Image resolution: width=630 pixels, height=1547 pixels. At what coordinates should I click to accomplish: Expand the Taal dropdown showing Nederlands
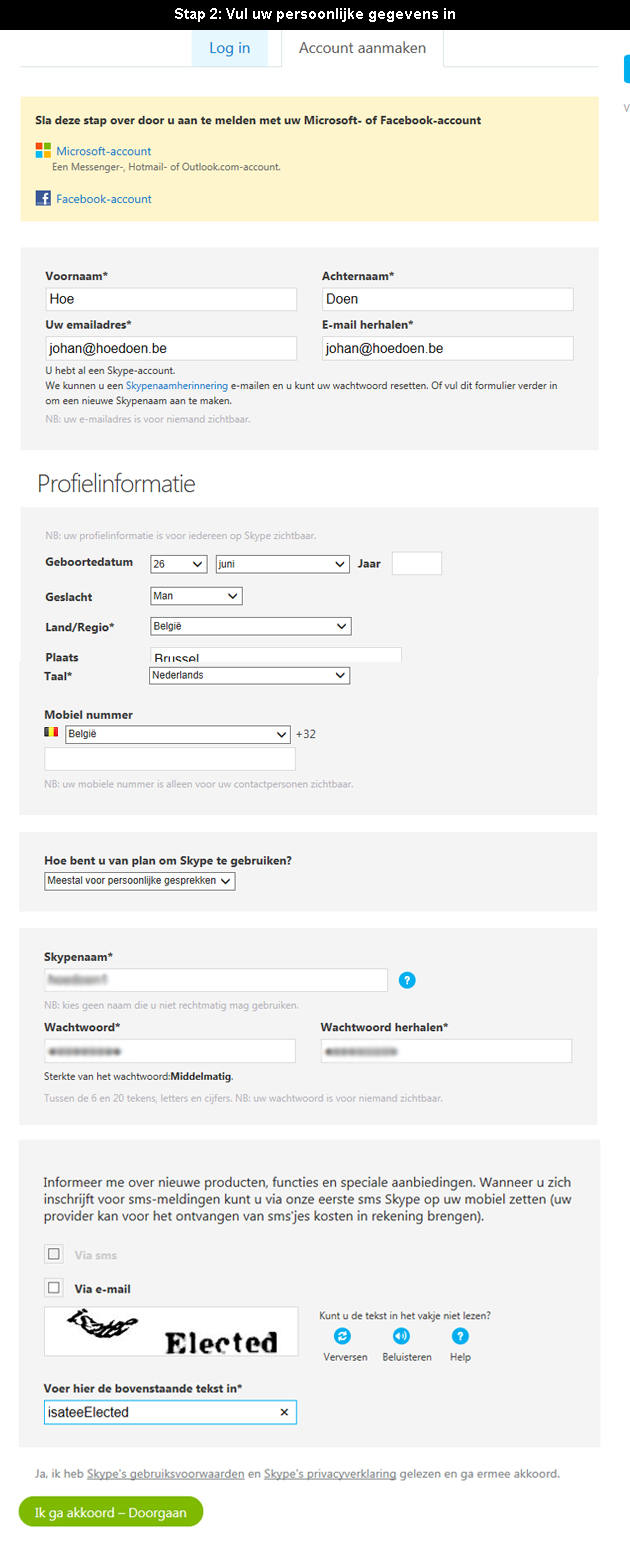pos(249,675)
